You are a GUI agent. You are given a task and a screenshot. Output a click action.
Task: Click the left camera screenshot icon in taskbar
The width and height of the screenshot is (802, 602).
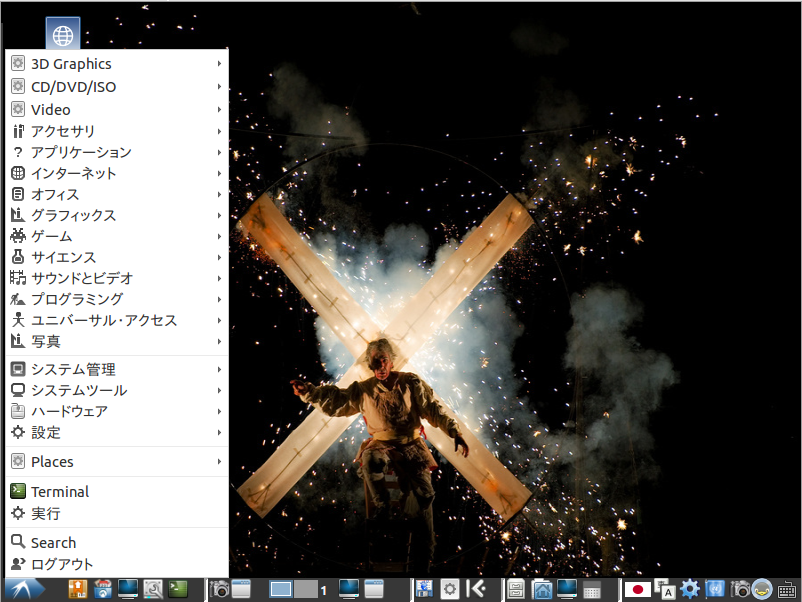219,590
